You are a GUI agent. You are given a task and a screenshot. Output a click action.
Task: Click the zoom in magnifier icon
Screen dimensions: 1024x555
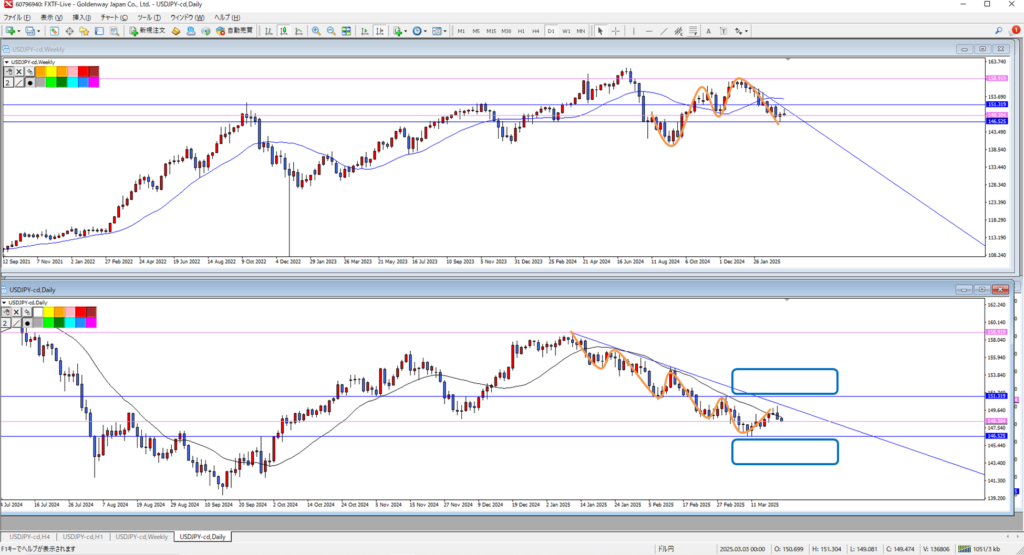[316, 31]
